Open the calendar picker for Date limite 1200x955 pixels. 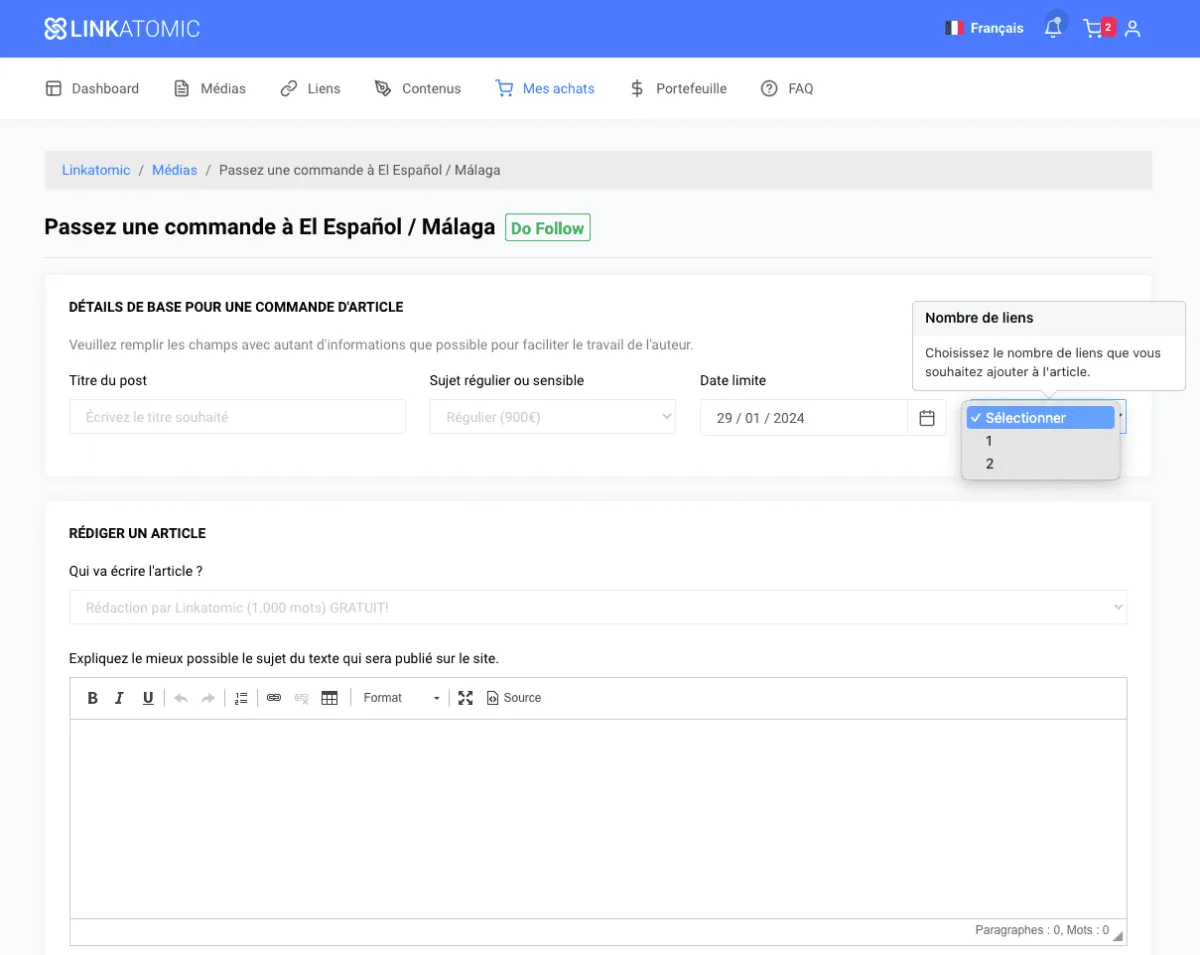(927, 418)
